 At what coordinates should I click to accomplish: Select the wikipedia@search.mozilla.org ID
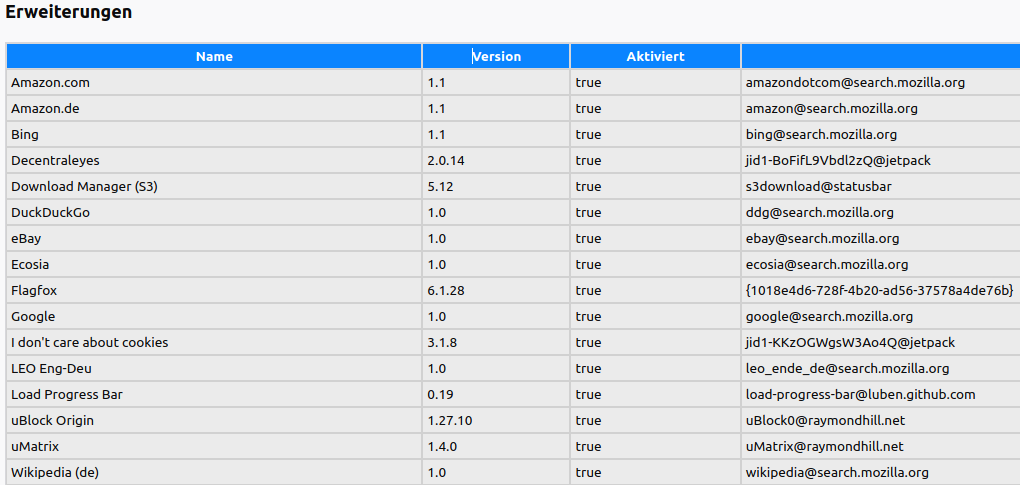[837, 473]
